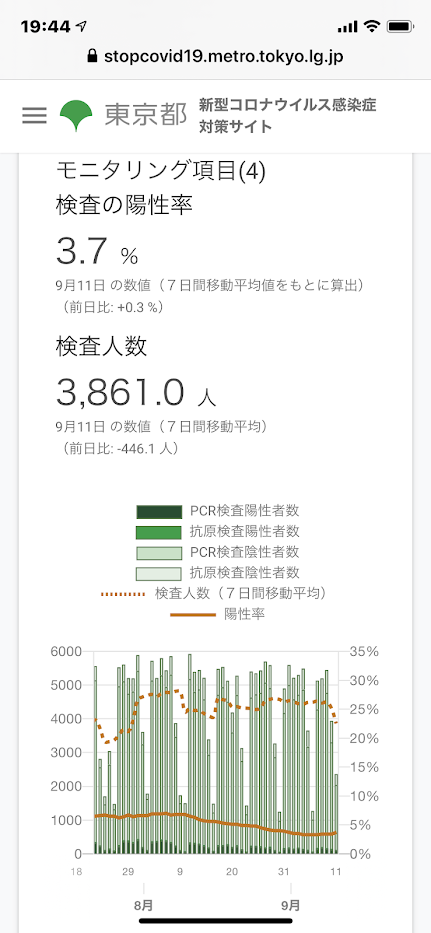This screenshot has height=933, width=431.
Task: Toggle 抗原検査陽性者数 legend series
Action: [218, 532]
